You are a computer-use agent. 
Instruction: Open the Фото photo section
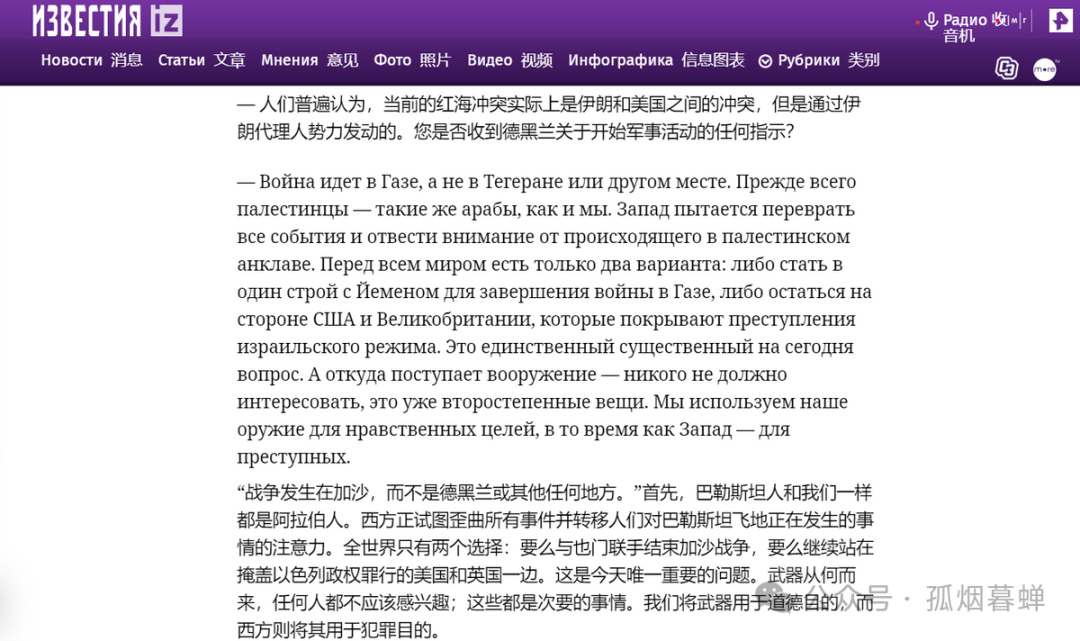pyautogui.click(x=412, y=61)
